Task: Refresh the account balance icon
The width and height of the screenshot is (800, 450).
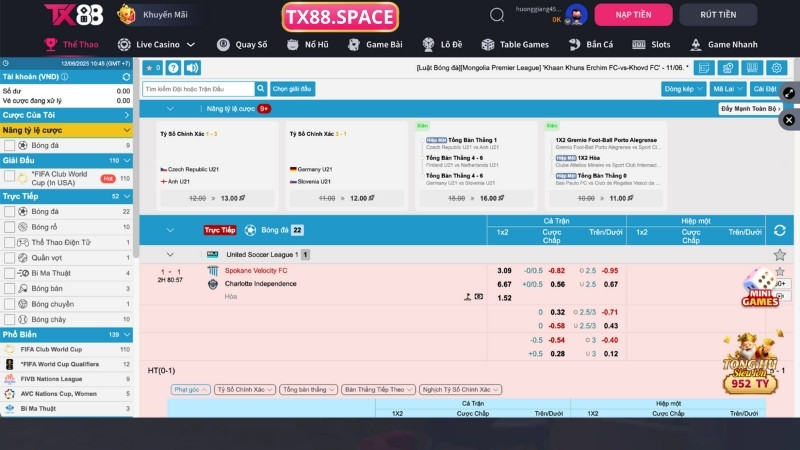Action: 126,77
